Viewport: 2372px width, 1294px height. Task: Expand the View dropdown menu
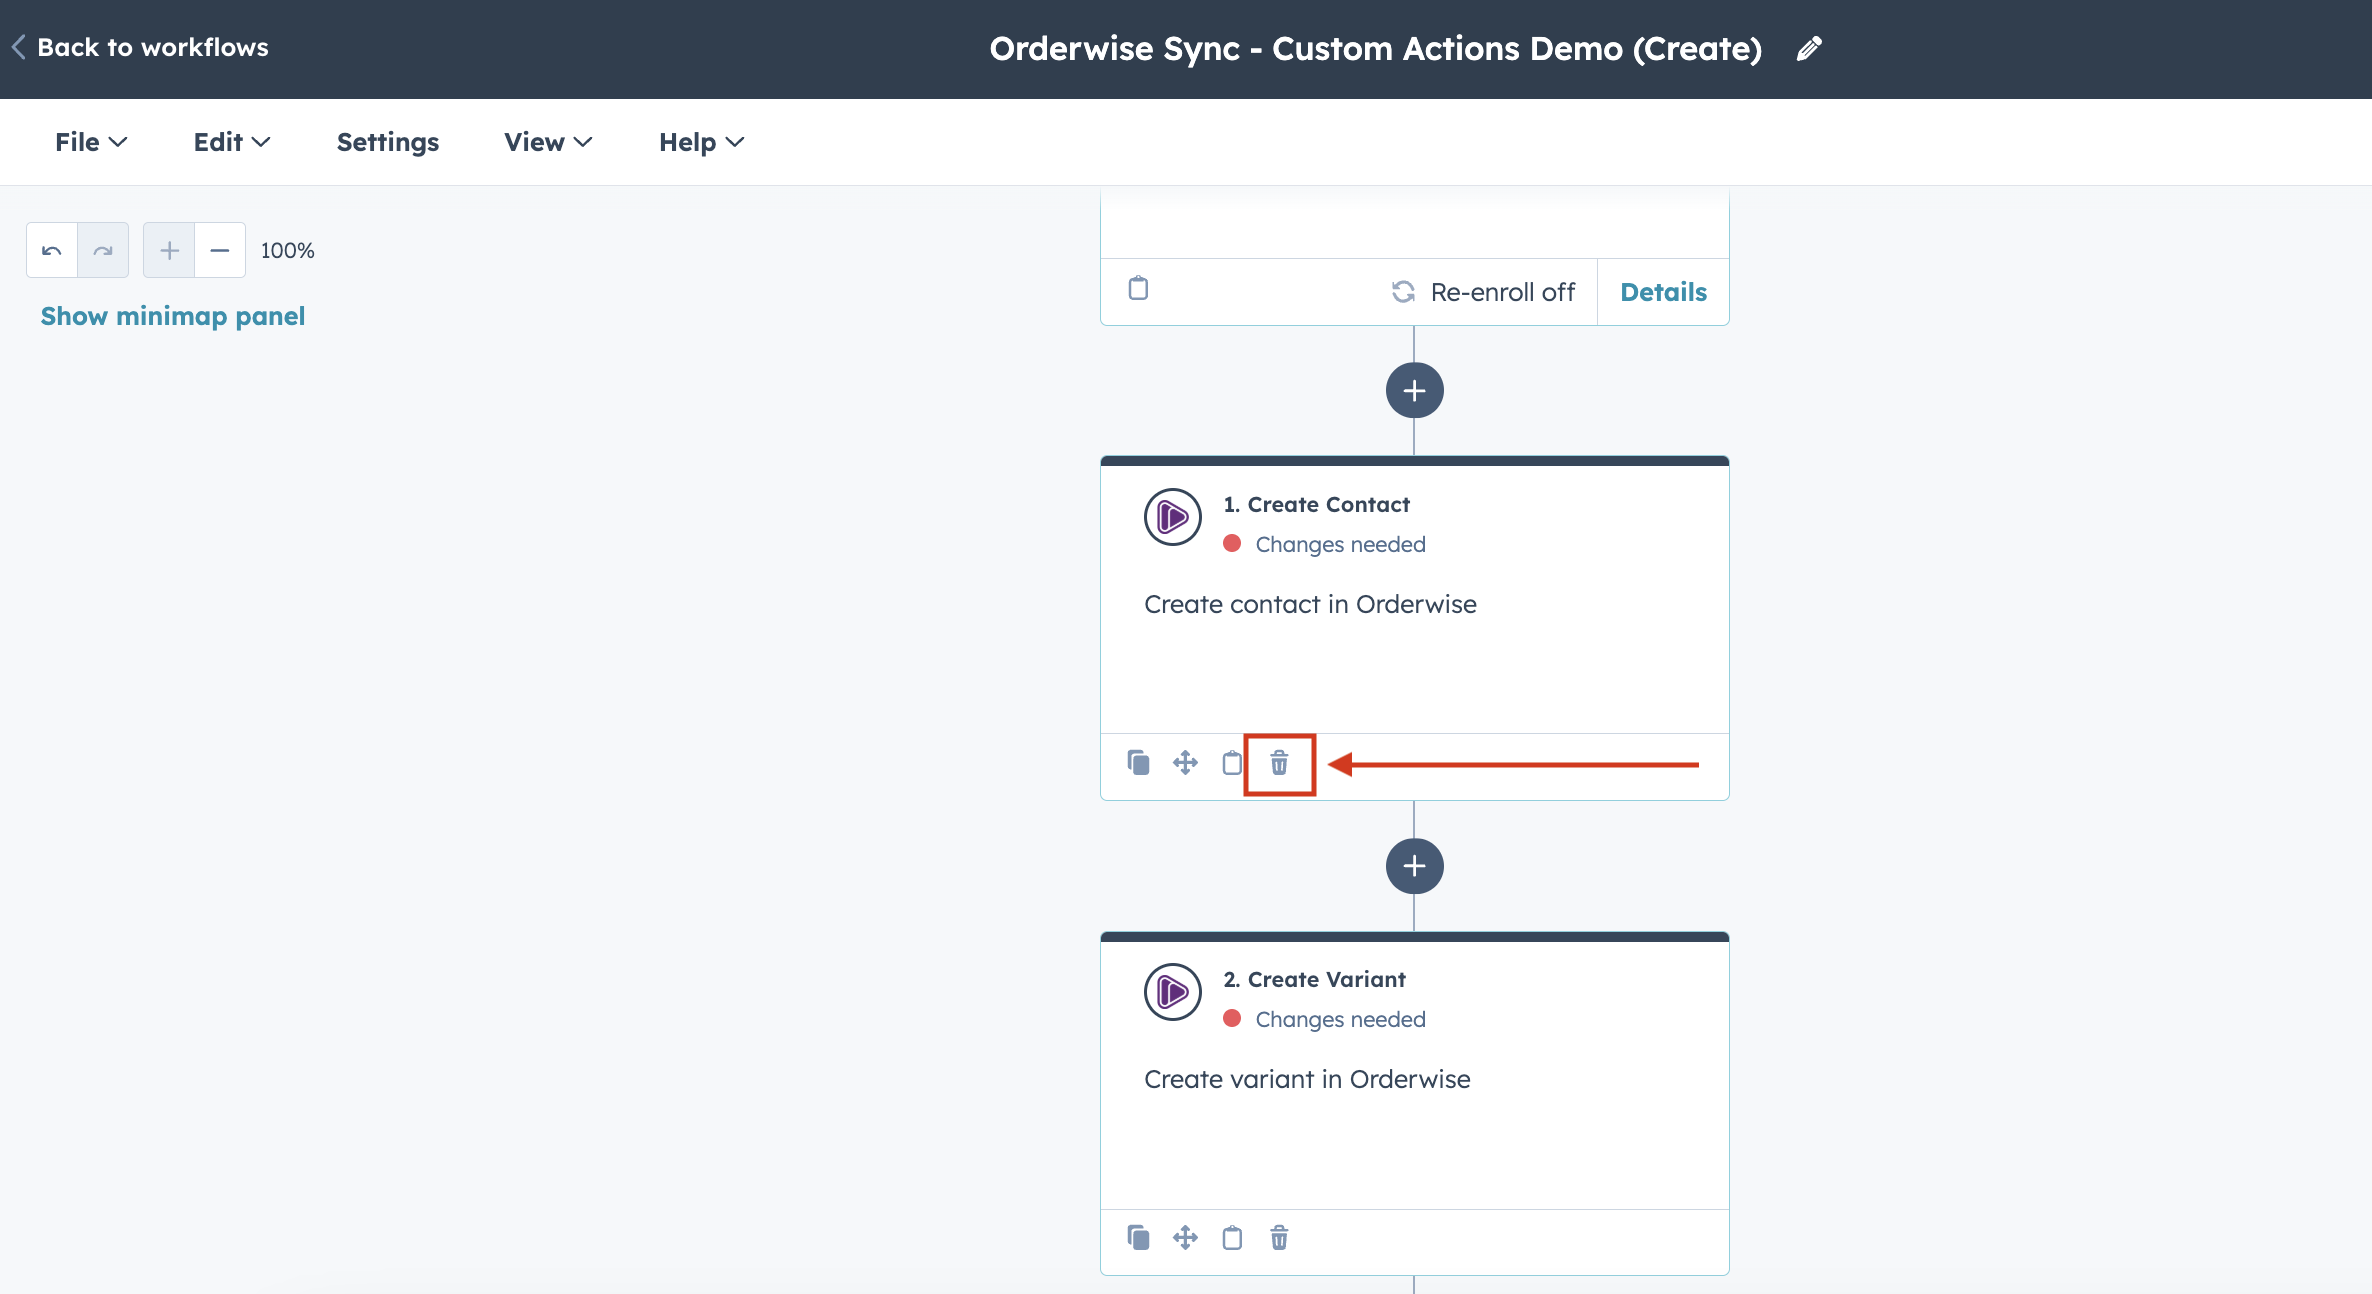pyautogui.click(x=548, y=142)
